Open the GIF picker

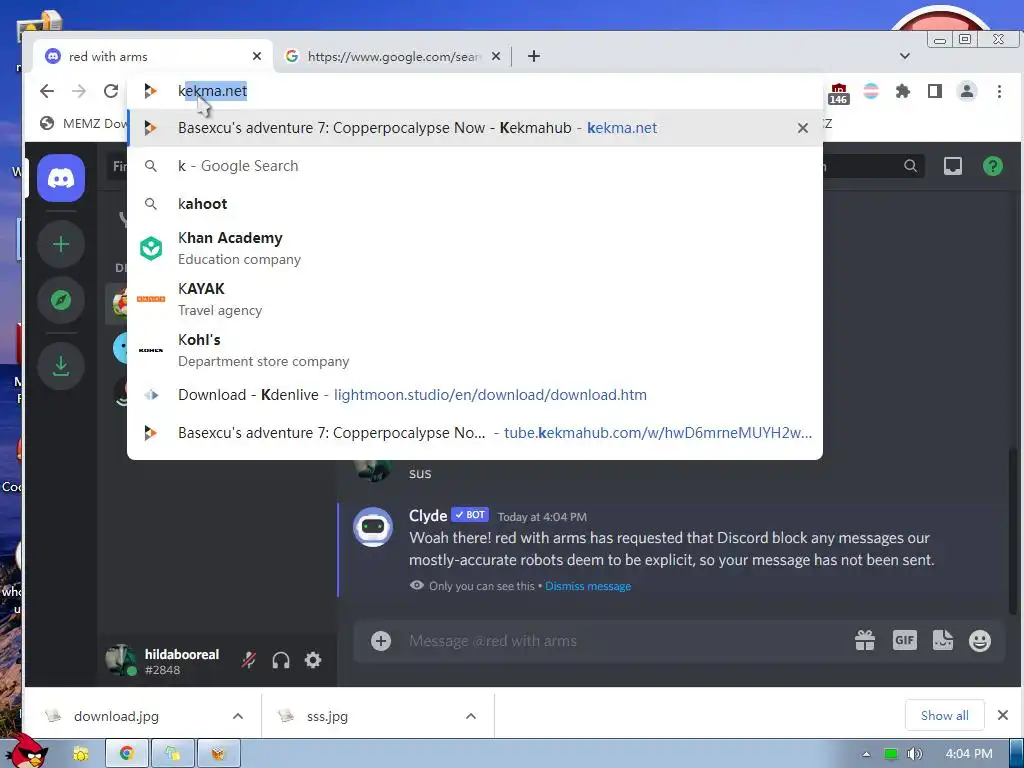pyautogui.click(x=904, y=641)
